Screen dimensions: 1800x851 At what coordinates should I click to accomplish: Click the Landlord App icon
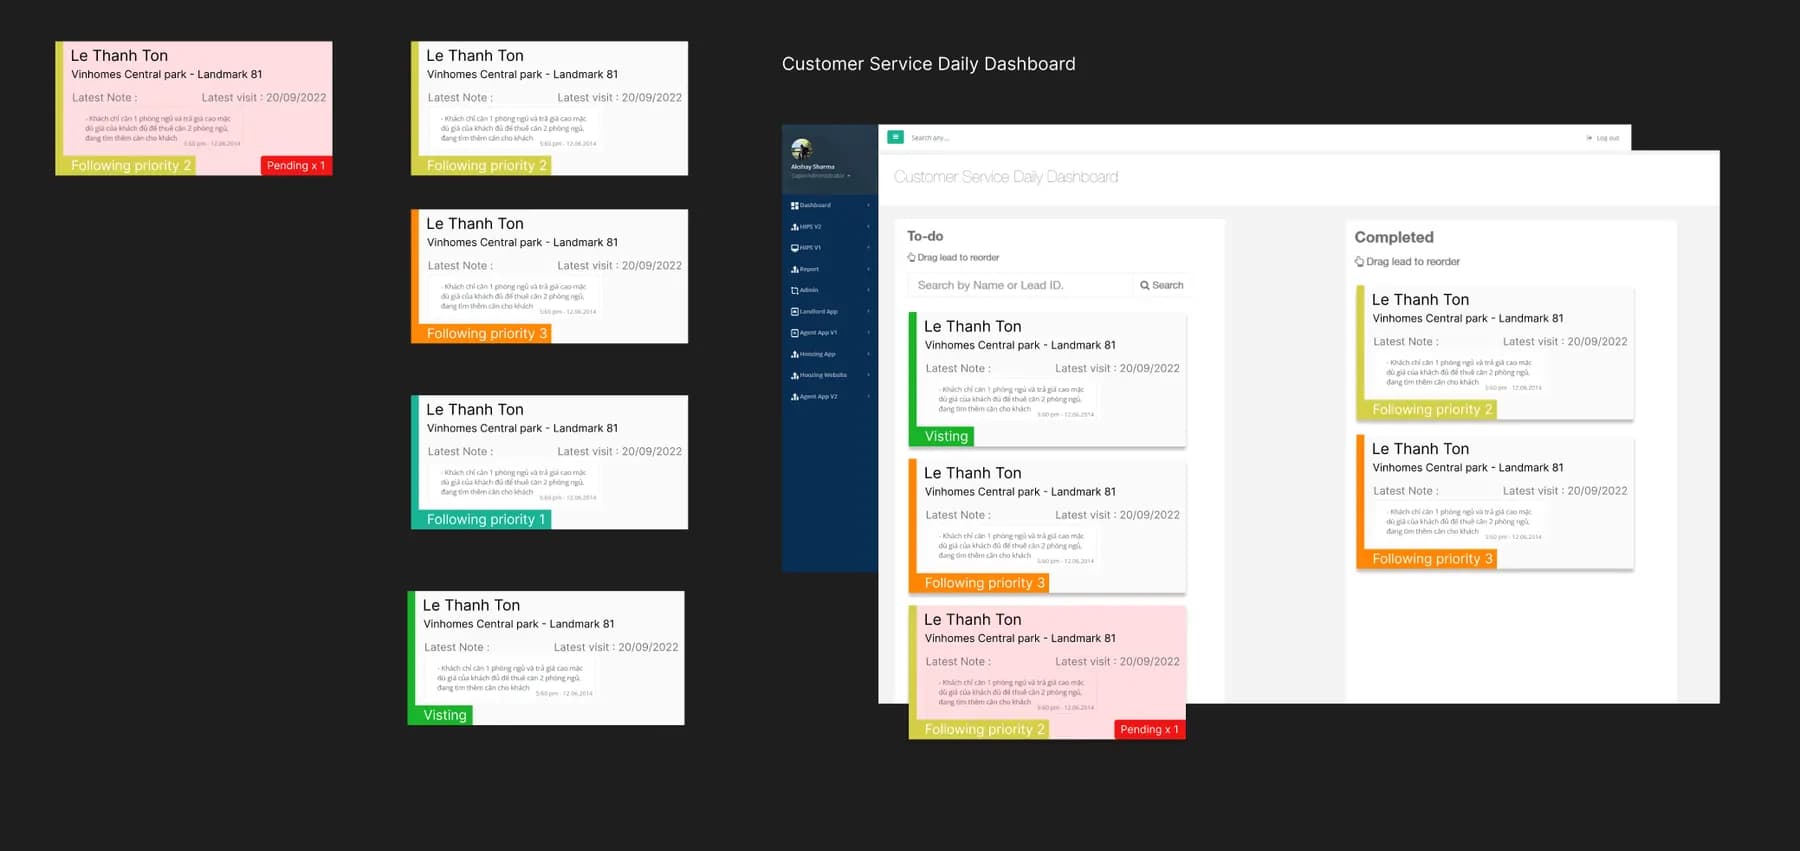[x=794, y=312]
